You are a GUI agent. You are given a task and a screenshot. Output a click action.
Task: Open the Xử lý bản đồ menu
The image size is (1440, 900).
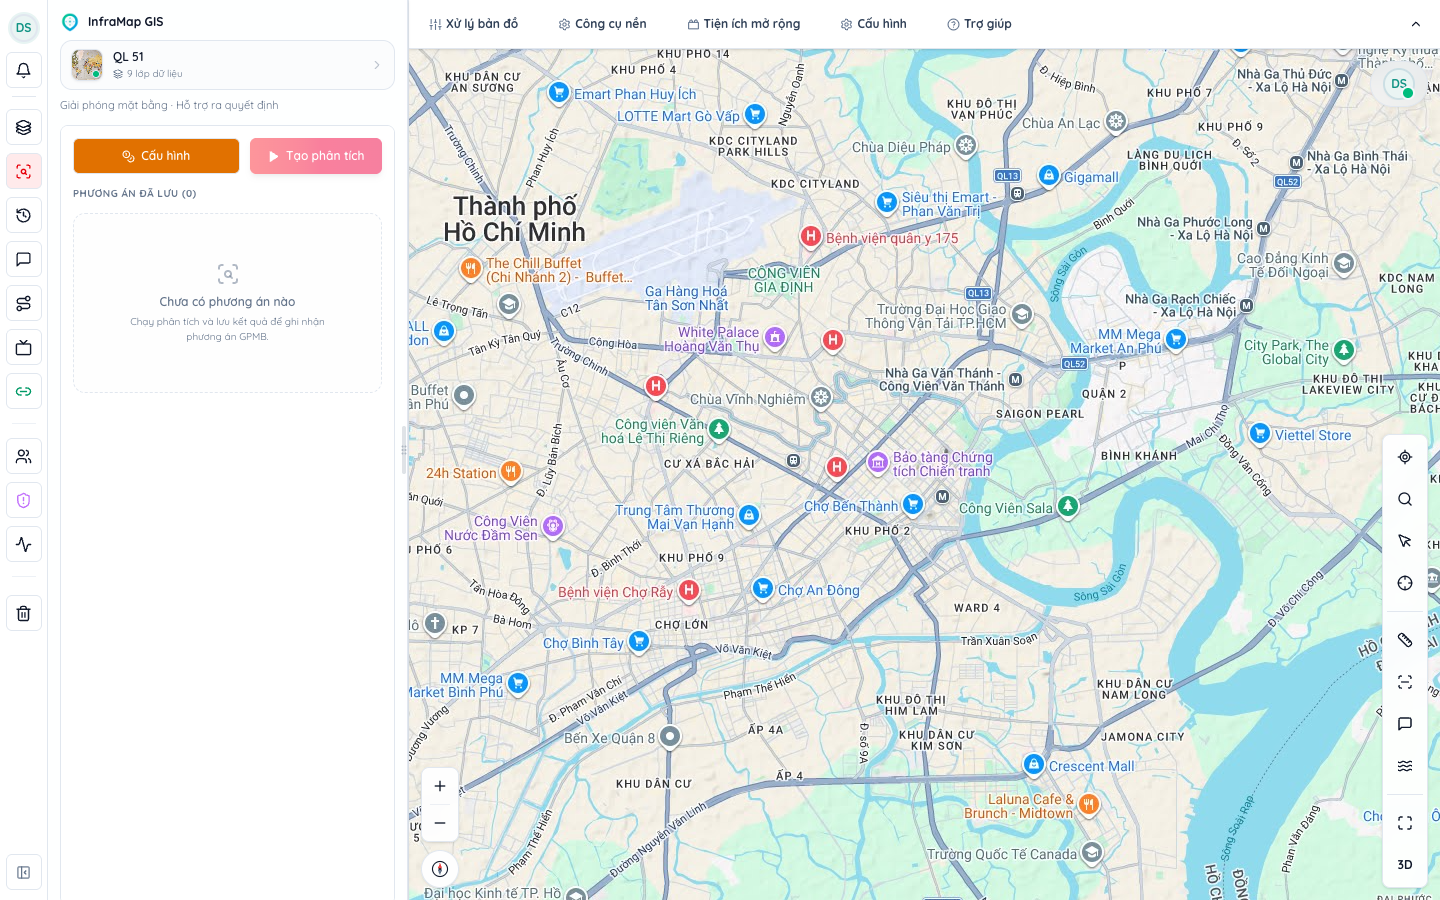click(473, 24)
